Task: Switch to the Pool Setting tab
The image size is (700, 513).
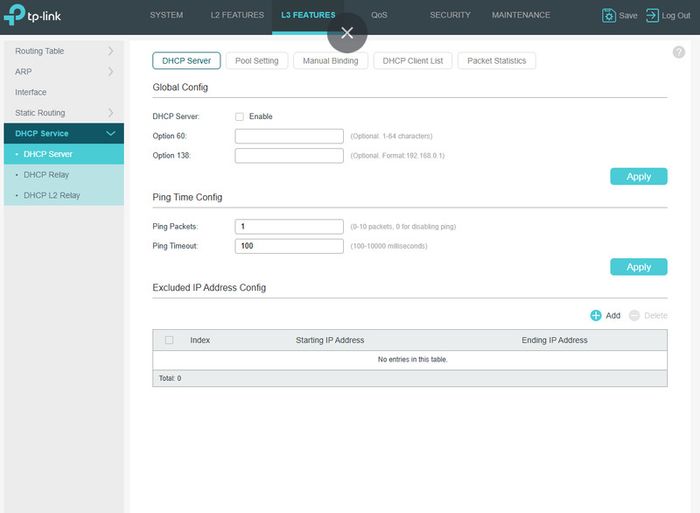Action: coord(257,61)
